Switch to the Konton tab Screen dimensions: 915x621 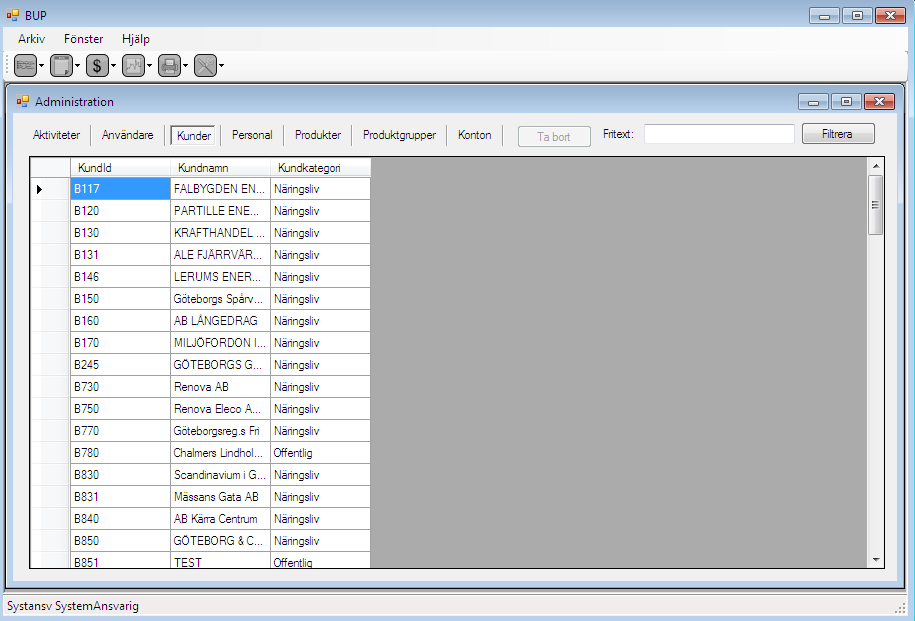(x=474, y=135)
